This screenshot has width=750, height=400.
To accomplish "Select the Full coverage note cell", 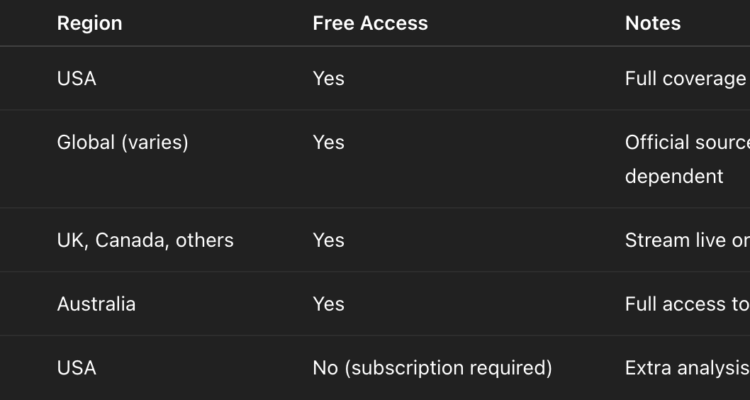I will [685, 78].
